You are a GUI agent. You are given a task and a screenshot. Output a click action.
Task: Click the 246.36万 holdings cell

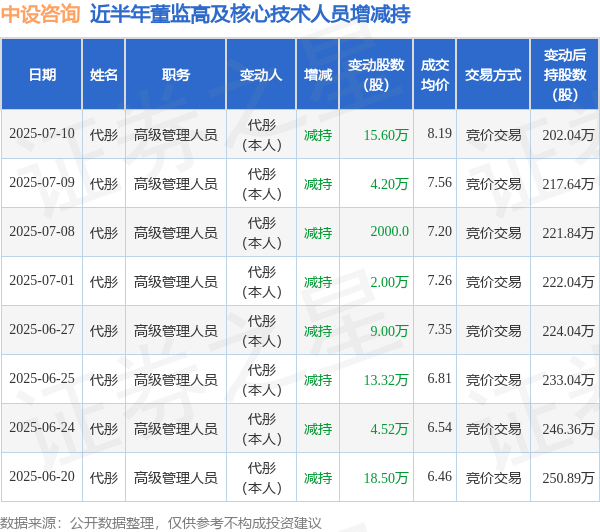point(568,429)
